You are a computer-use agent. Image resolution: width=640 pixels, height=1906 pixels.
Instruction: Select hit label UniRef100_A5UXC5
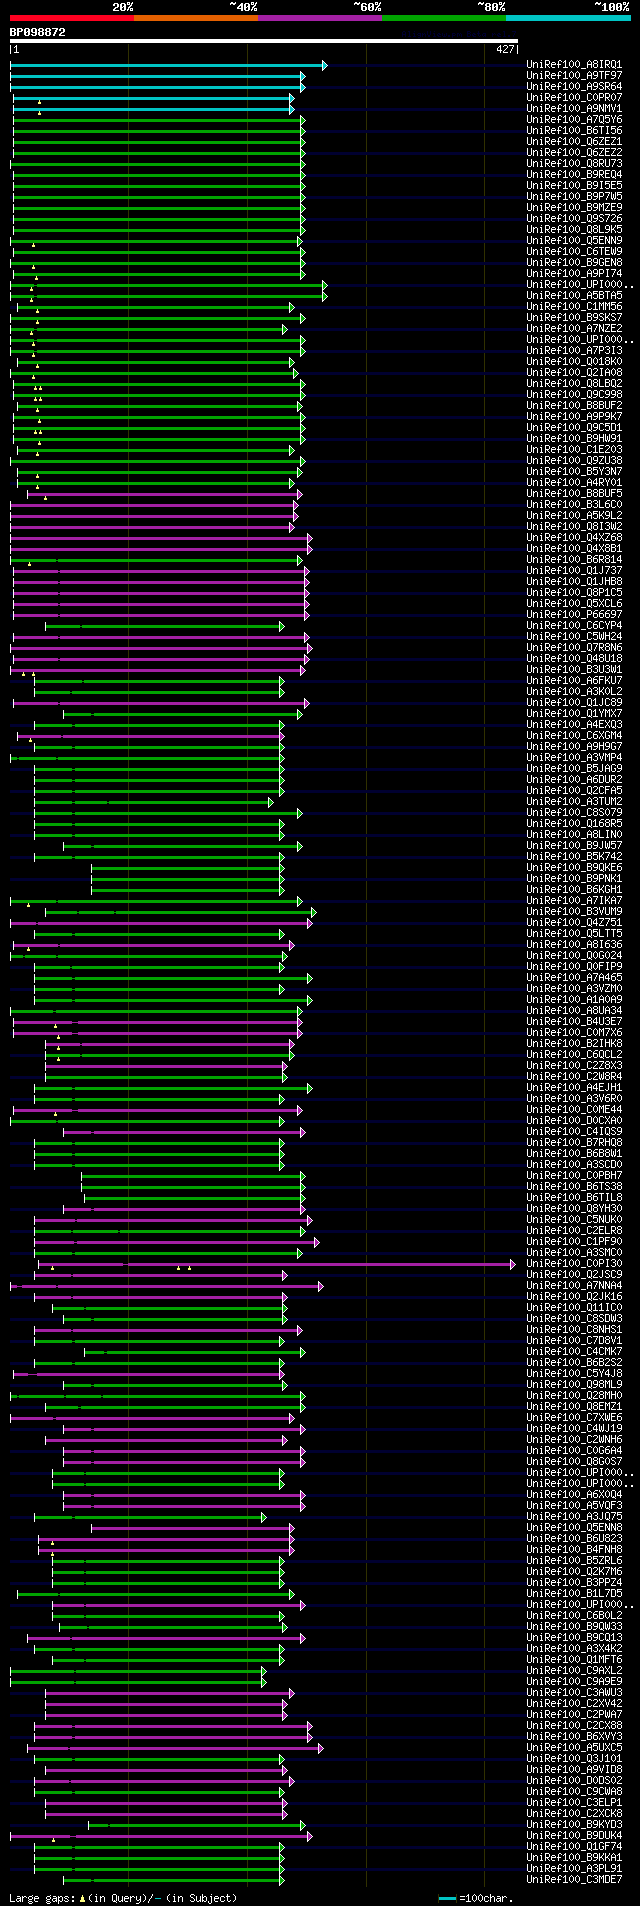tap(574, 1748)
